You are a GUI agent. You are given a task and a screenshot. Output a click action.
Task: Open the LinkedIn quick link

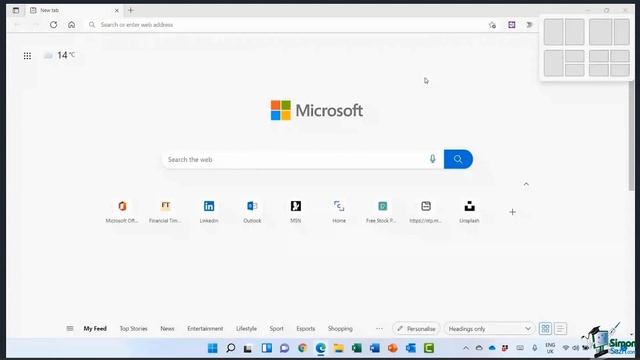(209, 211)
